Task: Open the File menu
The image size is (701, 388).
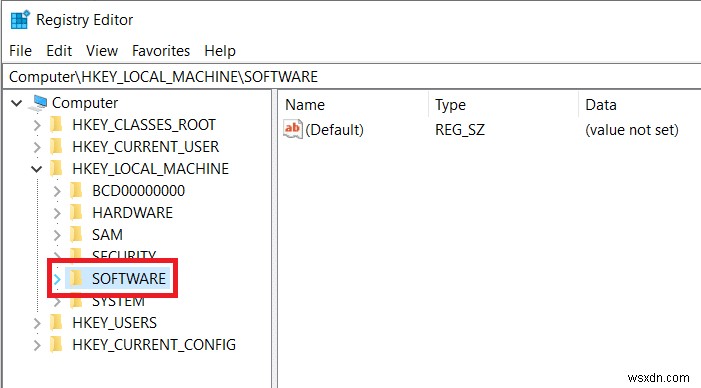Action: click(x=20, y=51)
